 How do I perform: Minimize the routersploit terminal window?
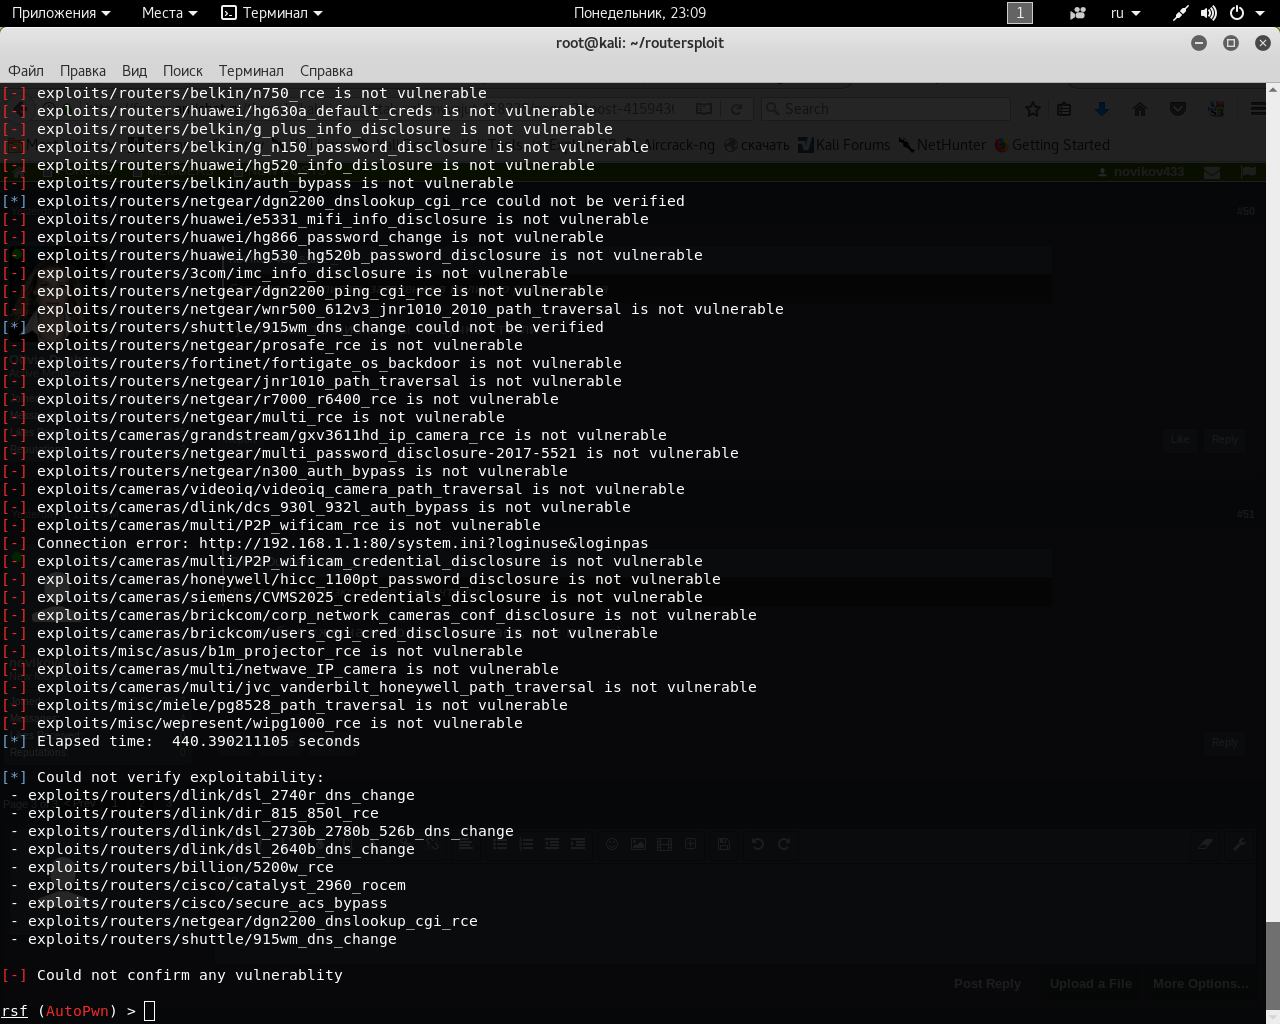(x=1199, y=43)
